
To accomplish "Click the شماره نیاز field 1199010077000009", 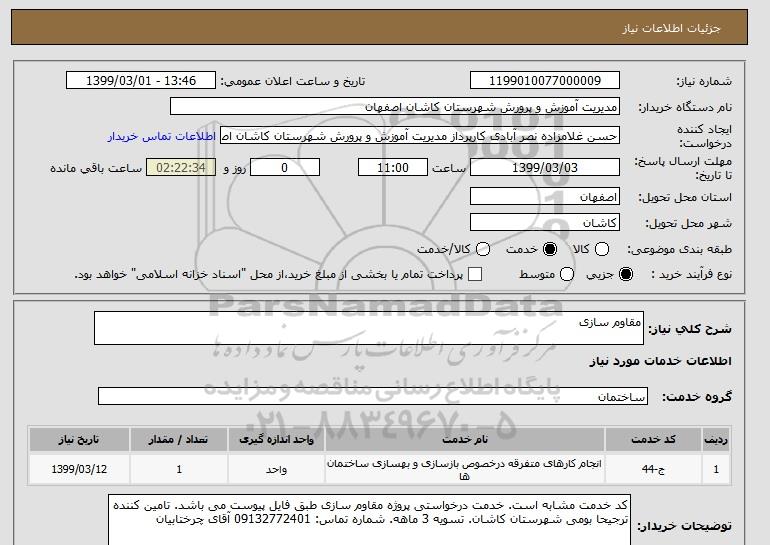I will click(x=545, y=81).
